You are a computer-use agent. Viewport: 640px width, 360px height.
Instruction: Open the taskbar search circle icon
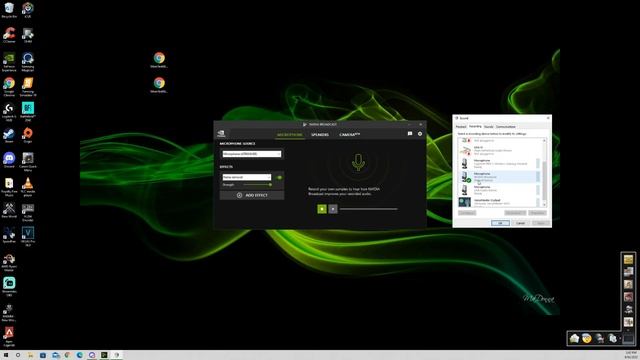click(x=18, y=355)
